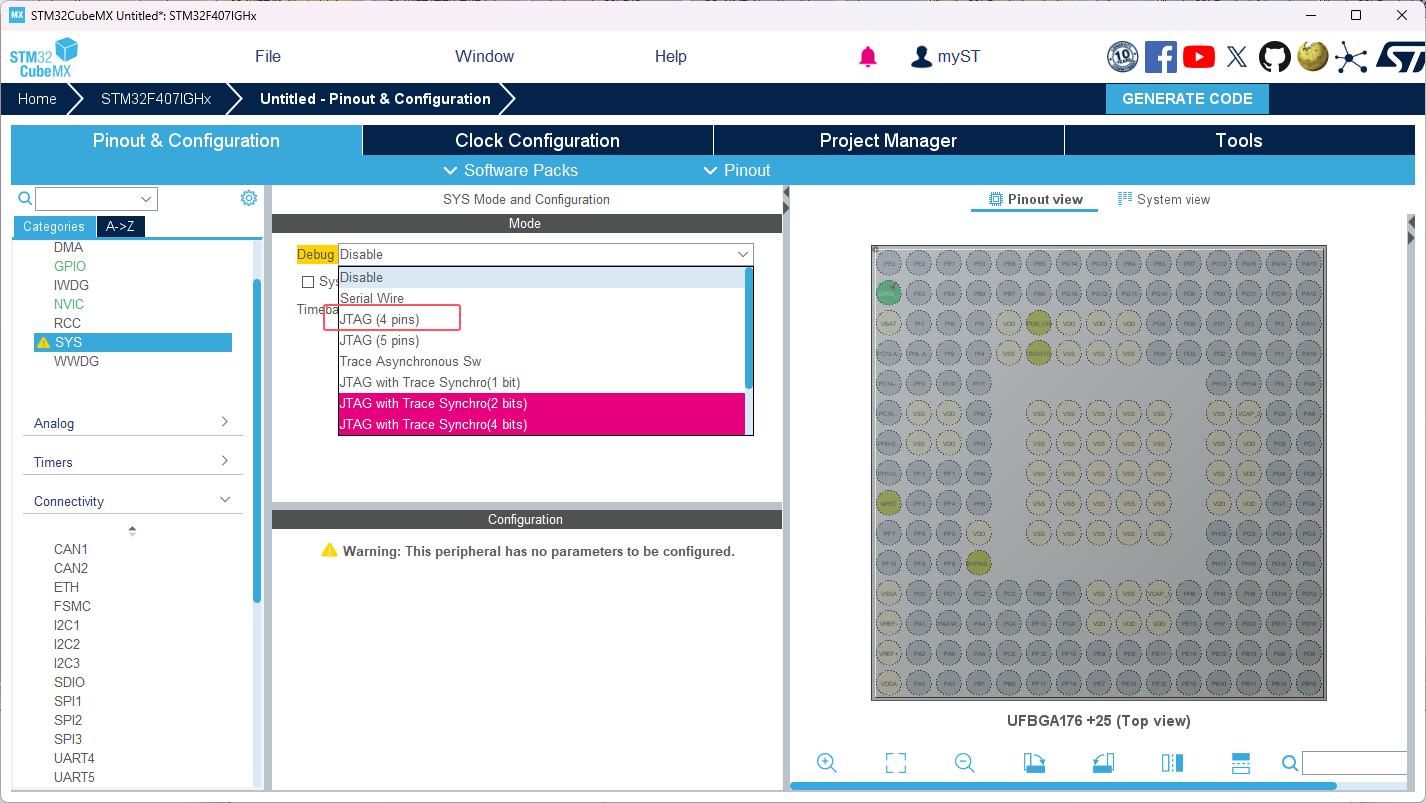
Task: Open the Software Packs dropdown
Action: pos(510,170)
